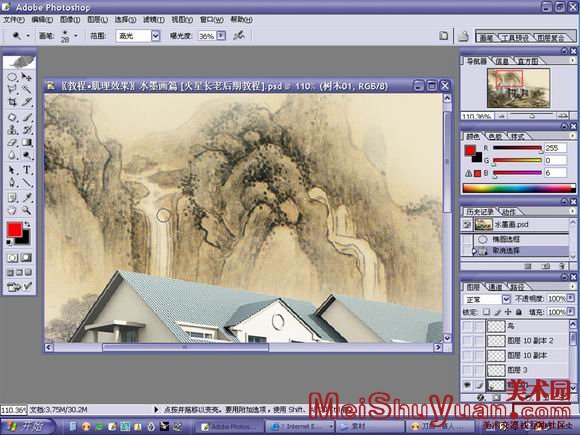
Task: Jump to ImageReady from toolbox bottom
Action: point(14,287)
